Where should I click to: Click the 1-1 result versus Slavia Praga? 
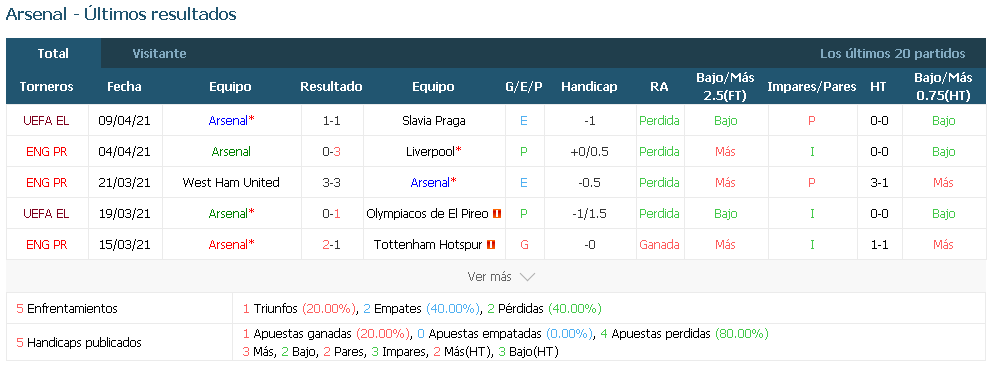tap(331, 120)
